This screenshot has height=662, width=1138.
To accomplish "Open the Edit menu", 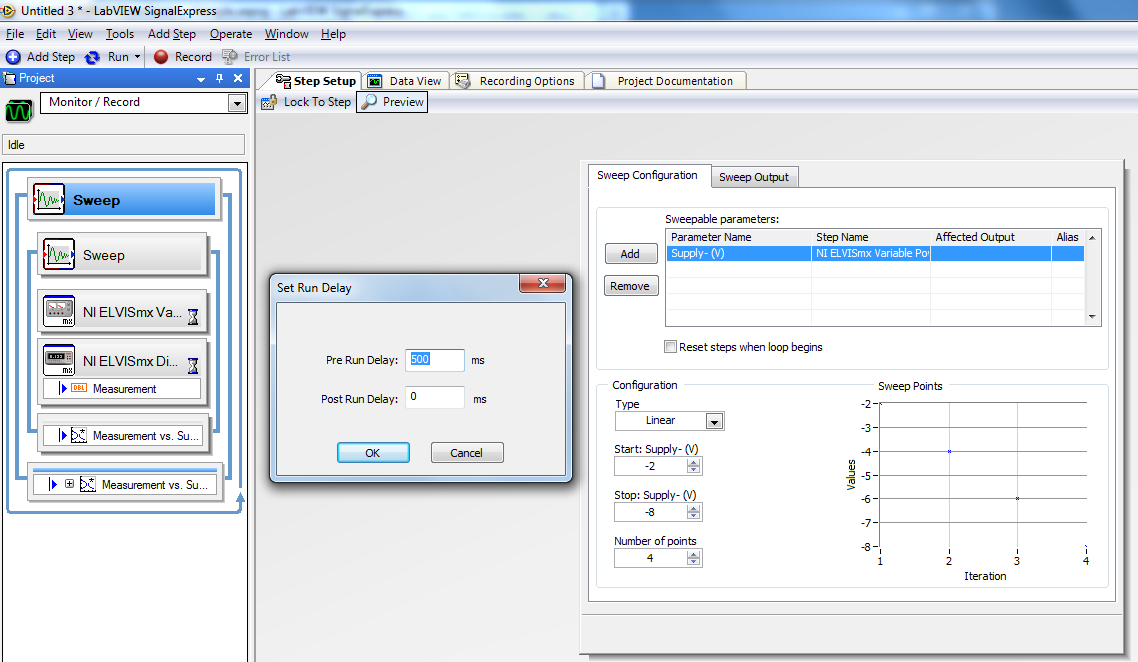I will [46, 34].
